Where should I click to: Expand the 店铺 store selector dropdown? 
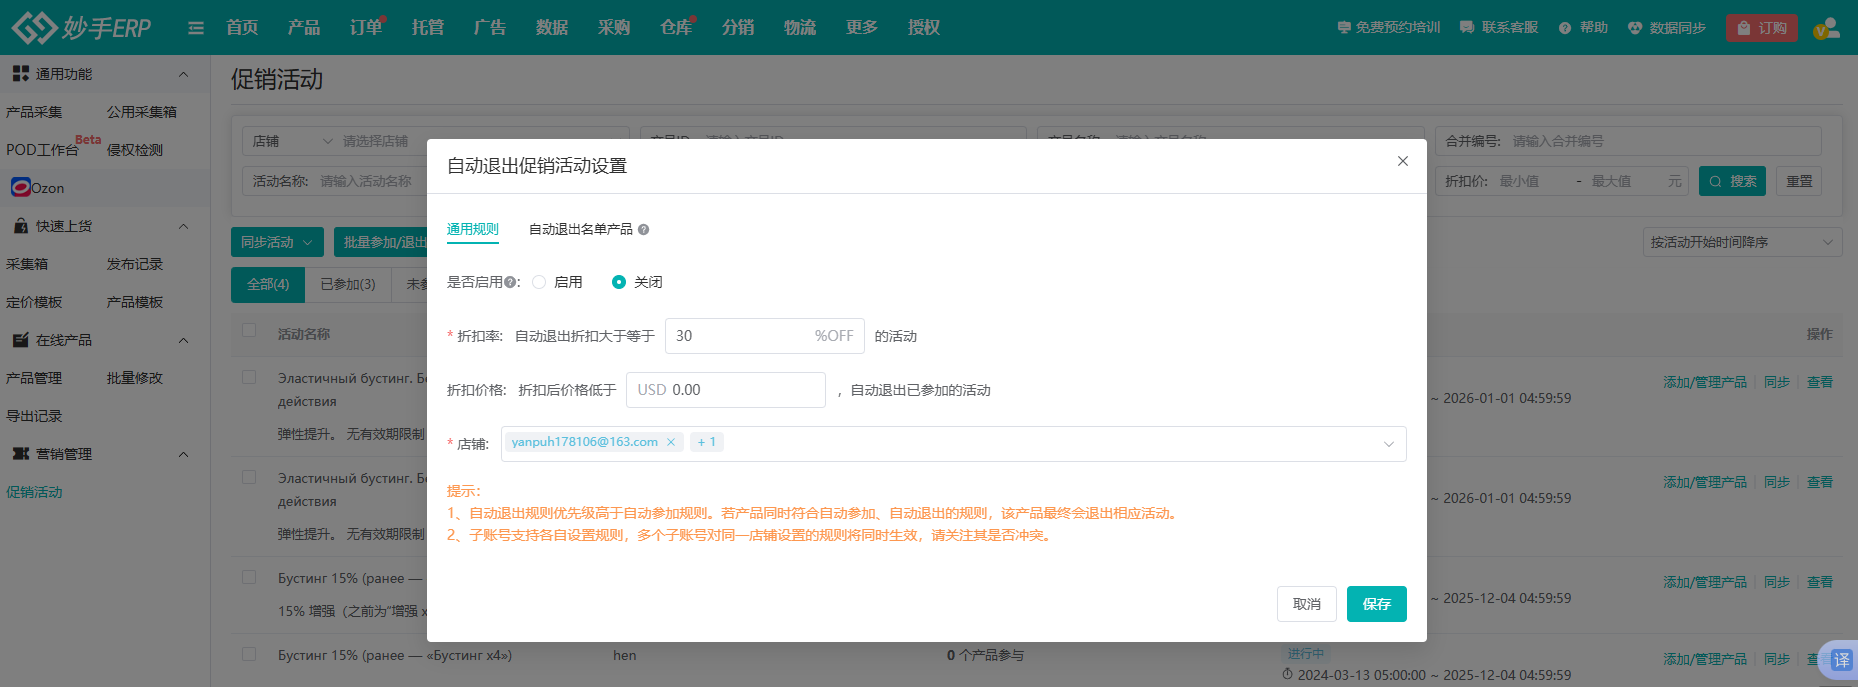pyautogui.click(x=1388, y=444)
